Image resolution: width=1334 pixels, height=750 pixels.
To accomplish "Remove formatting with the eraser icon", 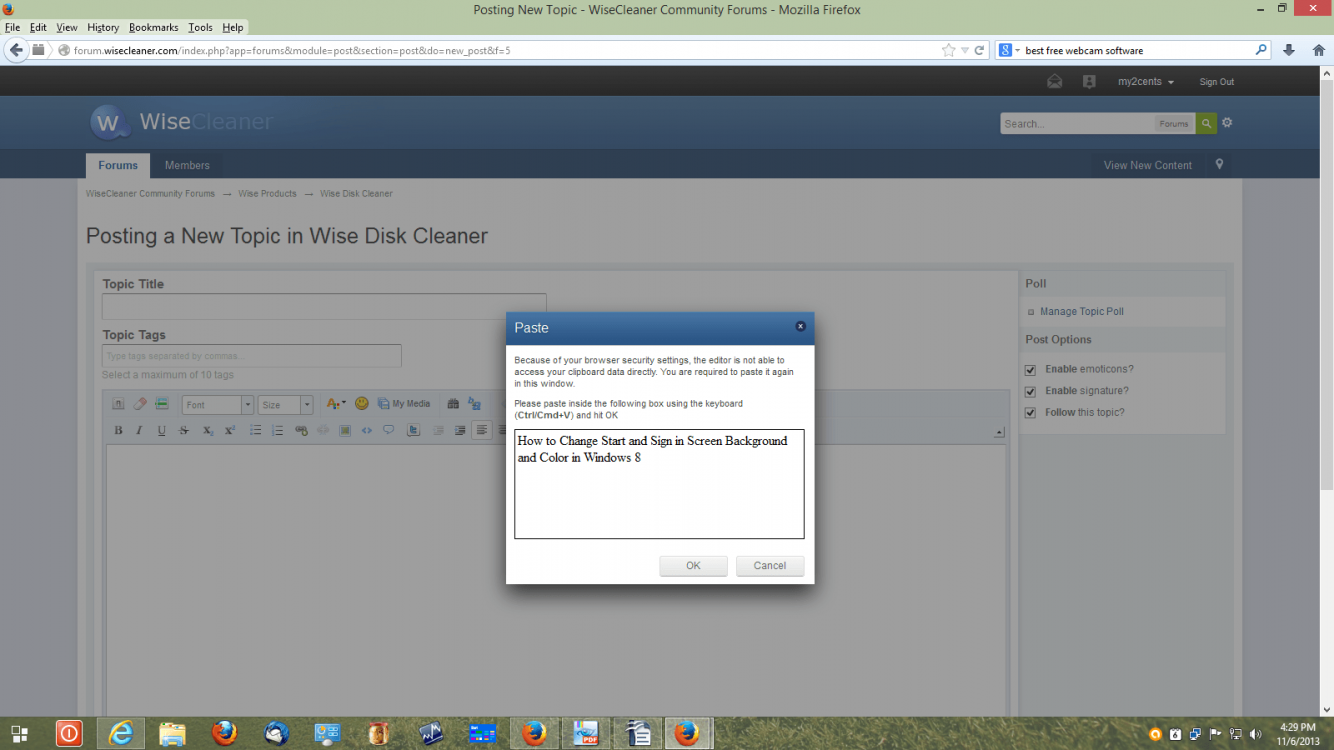I will coord(140,404).
